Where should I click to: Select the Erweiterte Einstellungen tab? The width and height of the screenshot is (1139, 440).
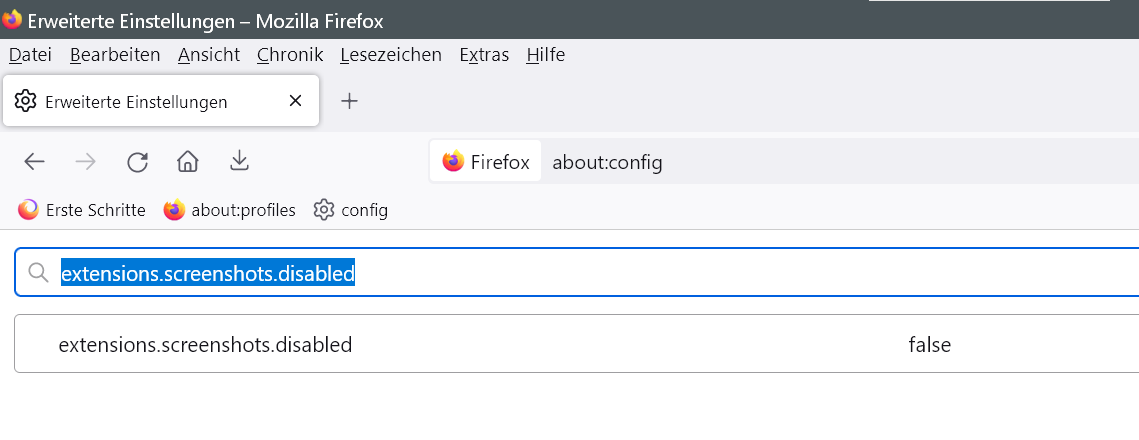(x=136, y=102)
